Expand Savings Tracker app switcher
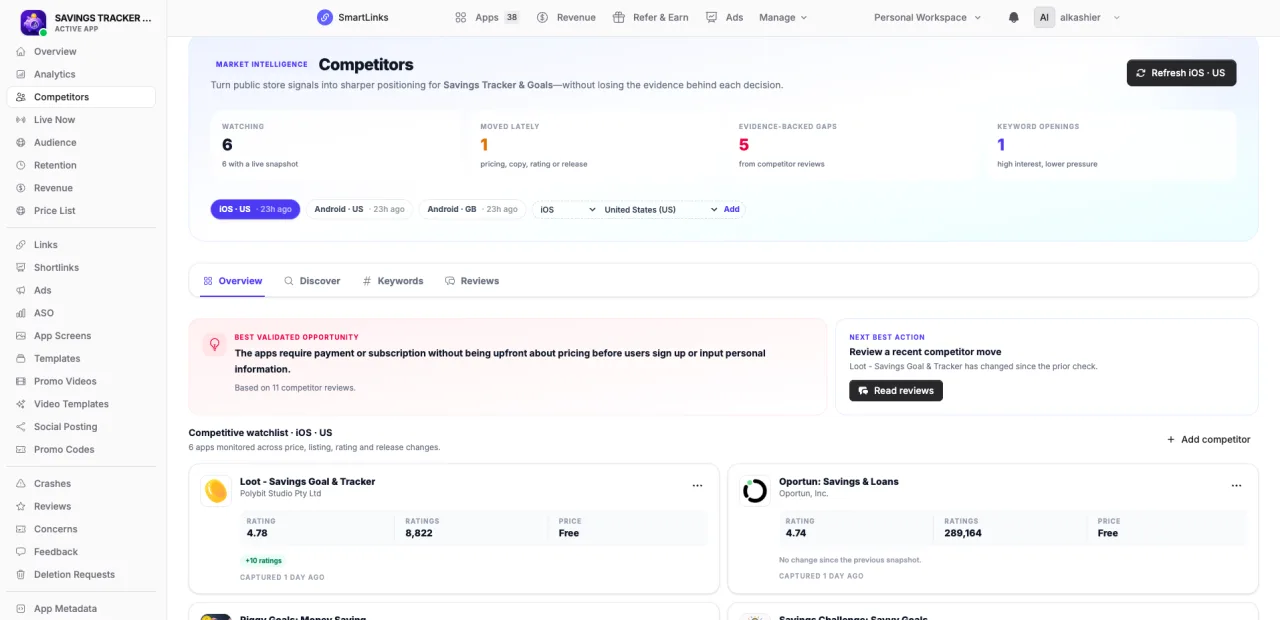This screenshot has width=1280, height=620. point(88,22)
